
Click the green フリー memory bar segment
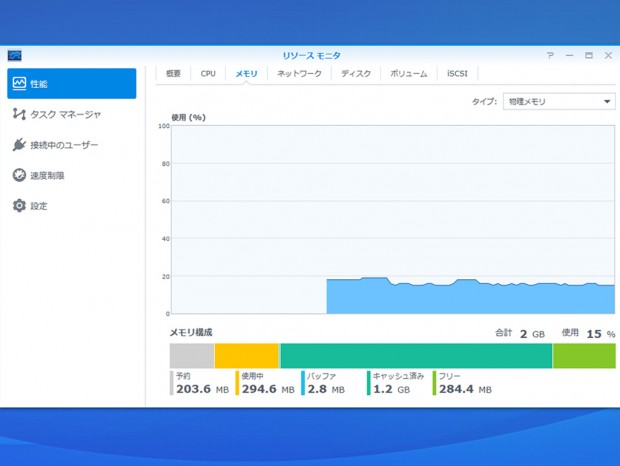tap(584, 356)
